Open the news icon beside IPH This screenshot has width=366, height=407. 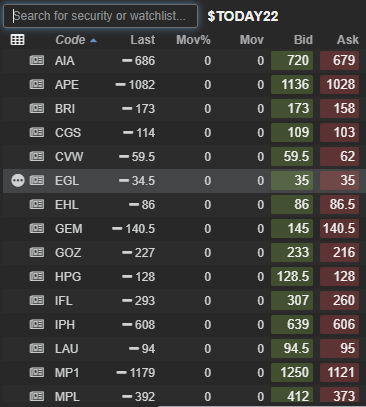click(x=37, y=324)
